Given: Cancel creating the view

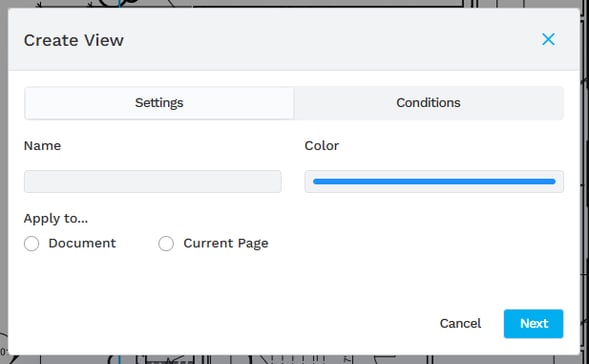Looking at the screenshot, I should pos(460,323).
